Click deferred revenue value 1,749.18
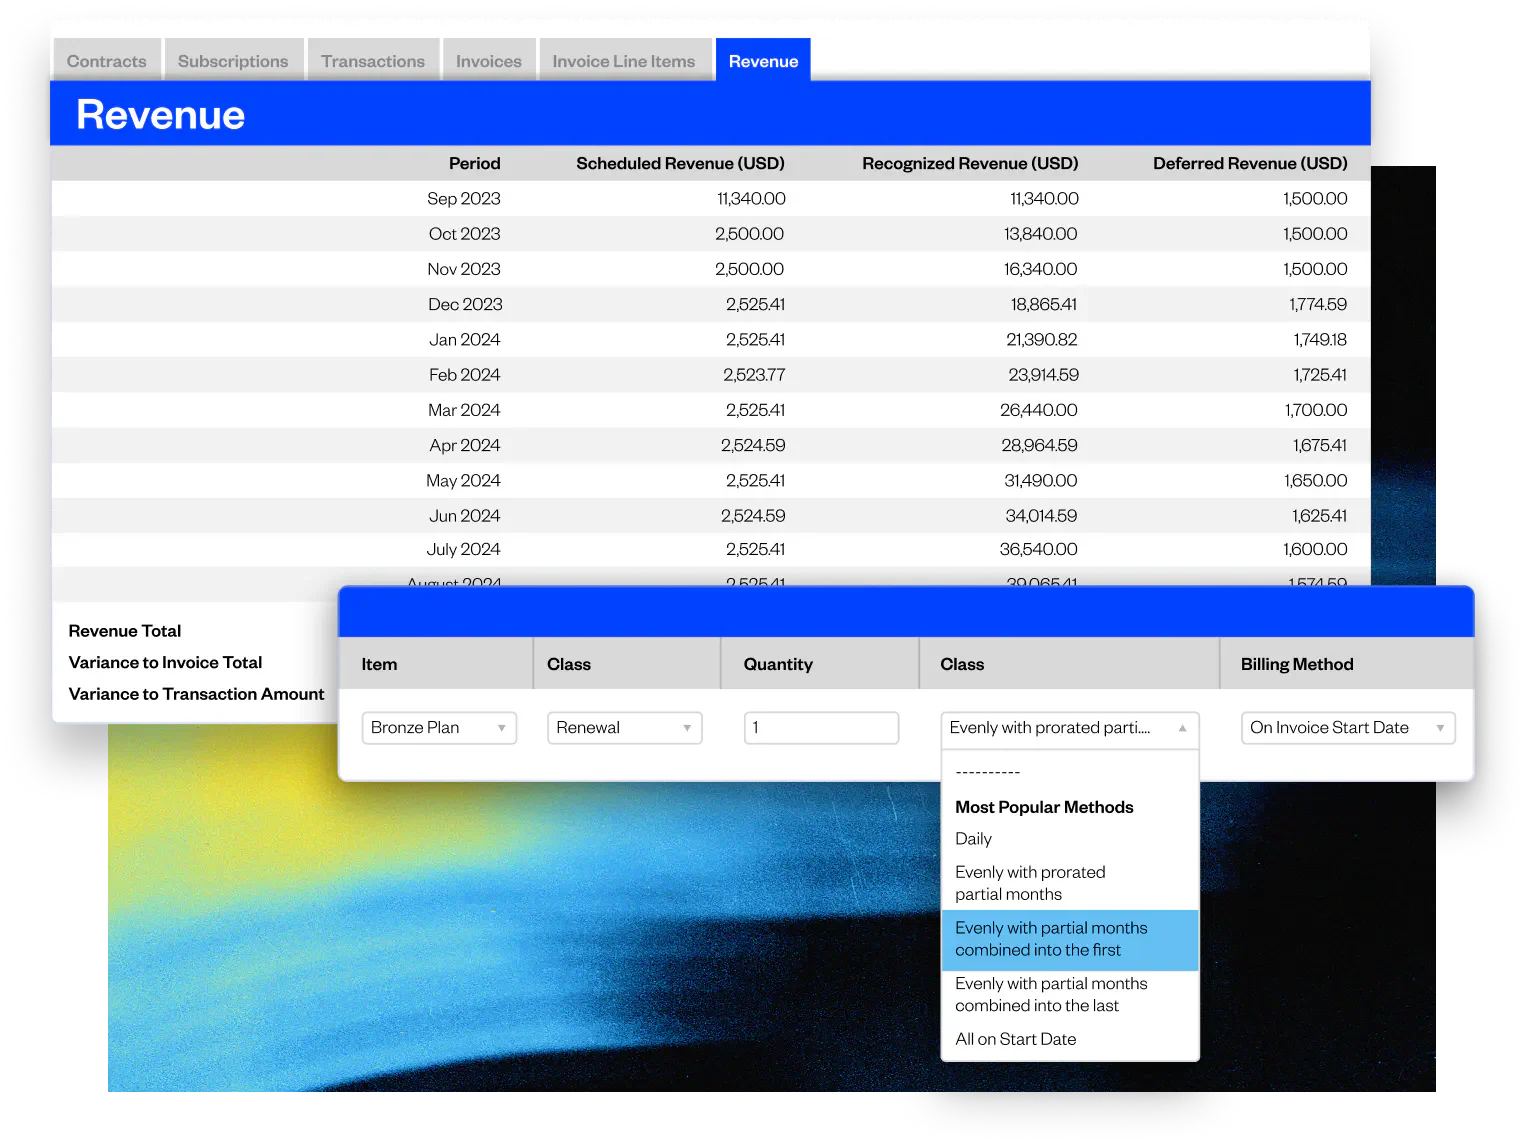This screenshot has width=1525, height=1144. click(1320, 340)
